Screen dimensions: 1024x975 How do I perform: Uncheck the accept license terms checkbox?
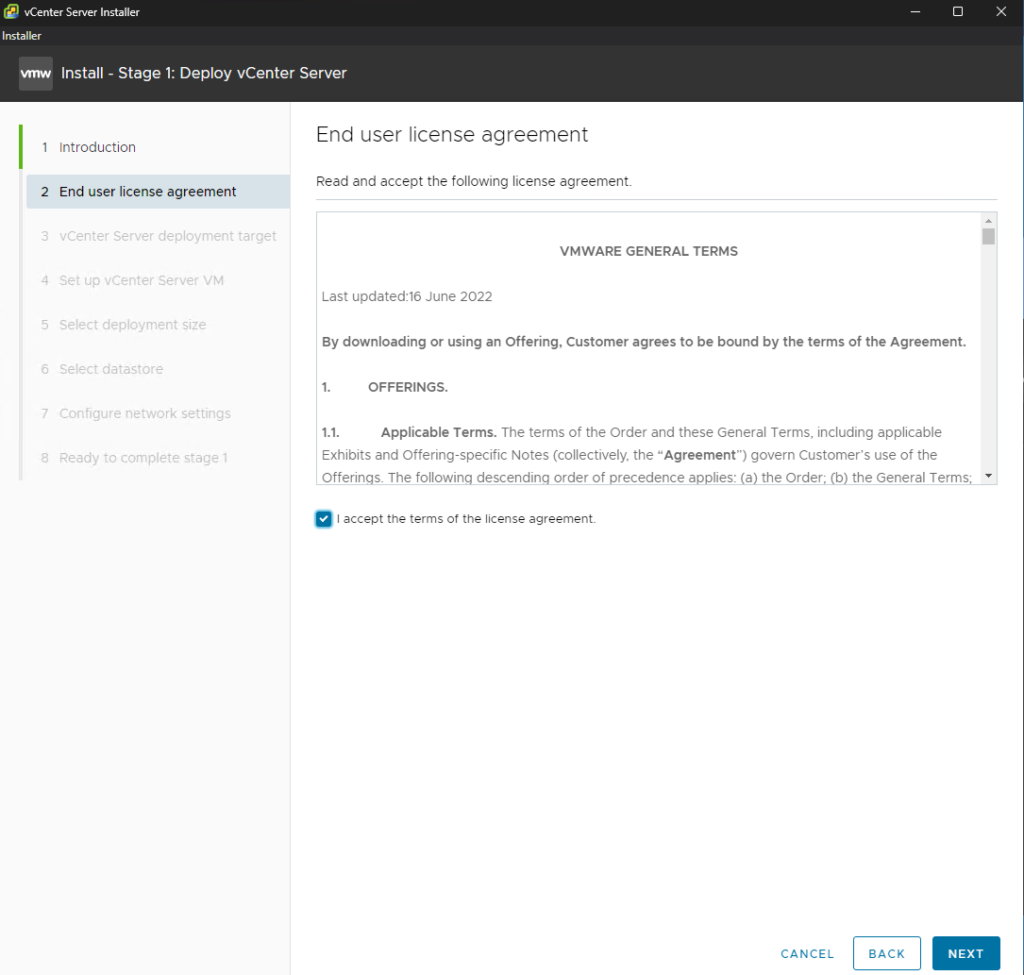coord(324,519)
